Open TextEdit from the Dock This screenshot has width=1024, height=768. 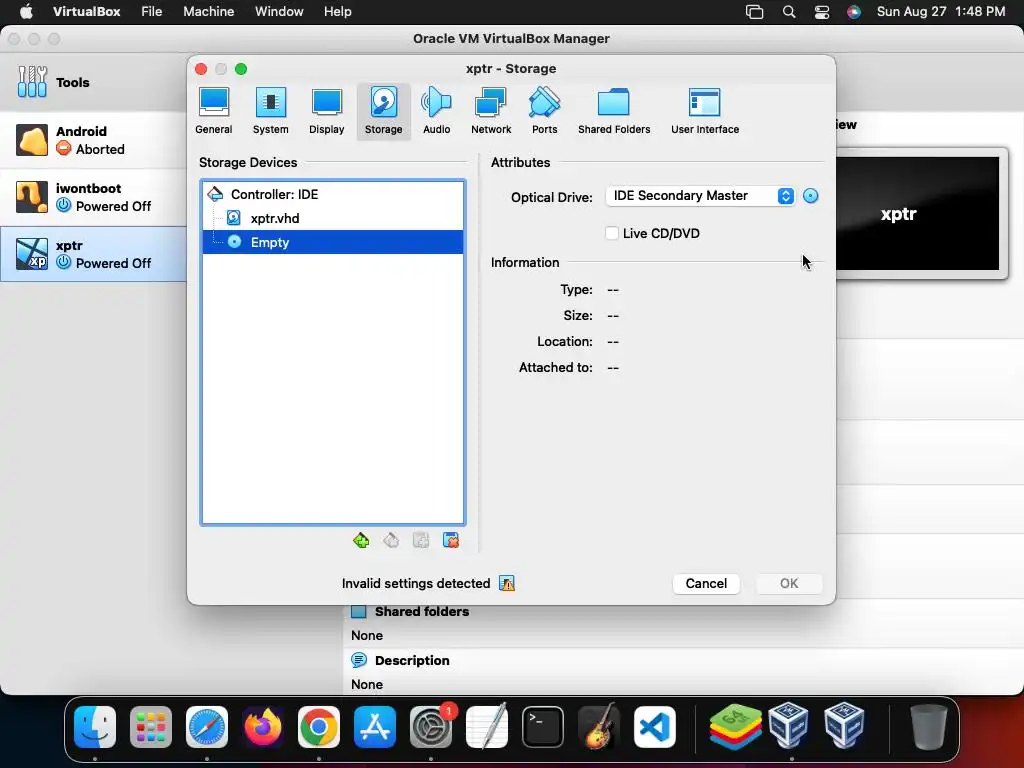click(487, 727)
